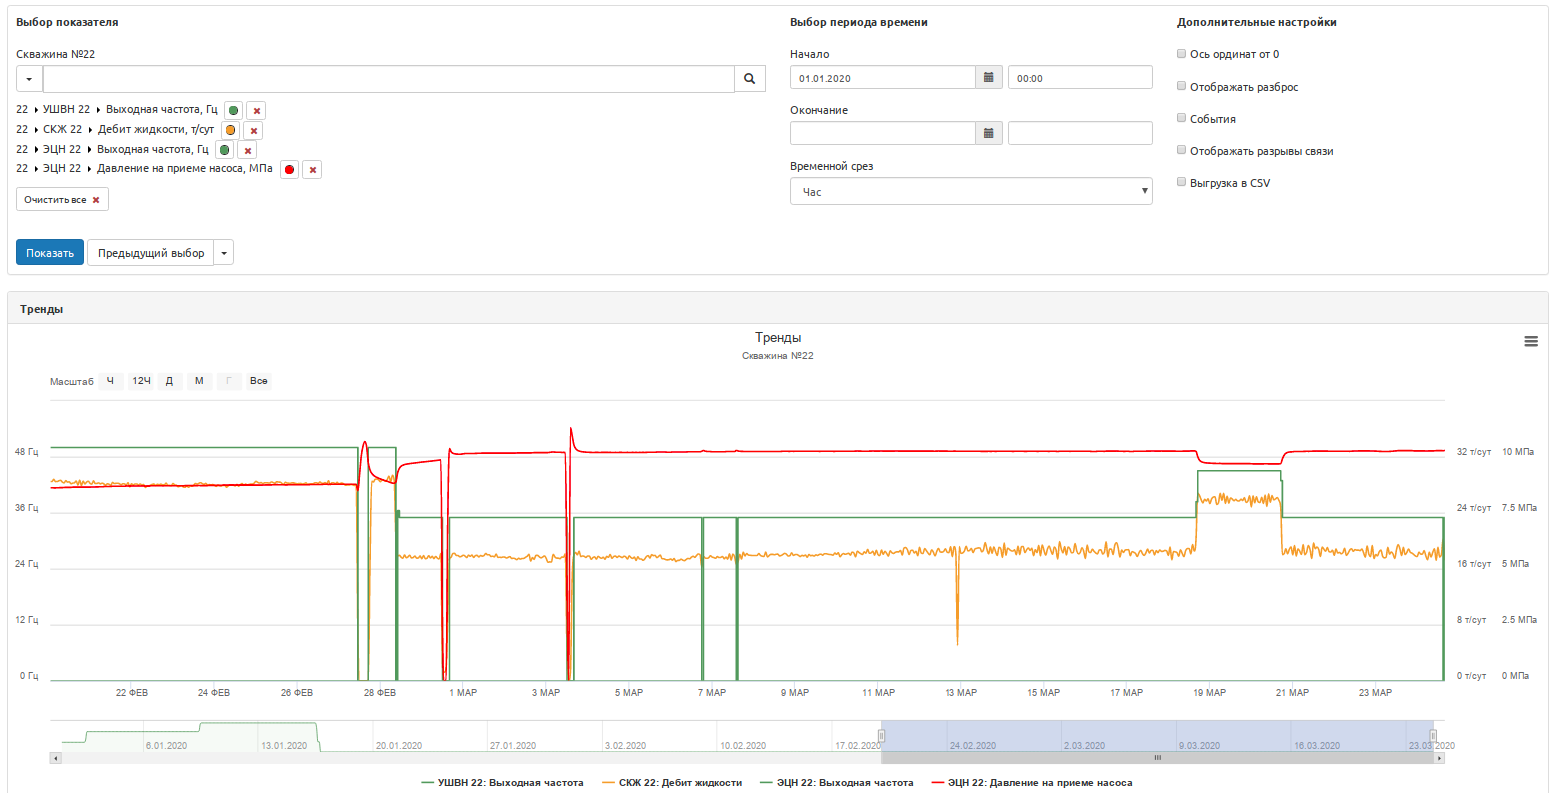Enable the 'Выгрузка в CSV' checkbox
Image resolution: width=1552 pixels, height=793 pixels.
tap(1182, 183)
